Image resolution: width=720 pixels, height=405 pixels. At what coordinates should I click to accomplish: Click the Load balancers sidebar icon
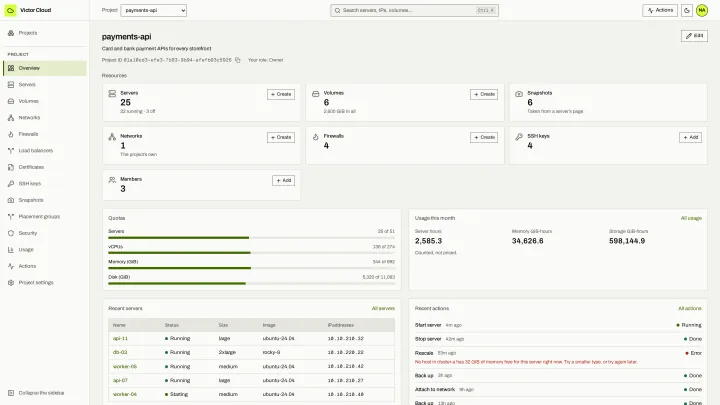coord(11,151)
